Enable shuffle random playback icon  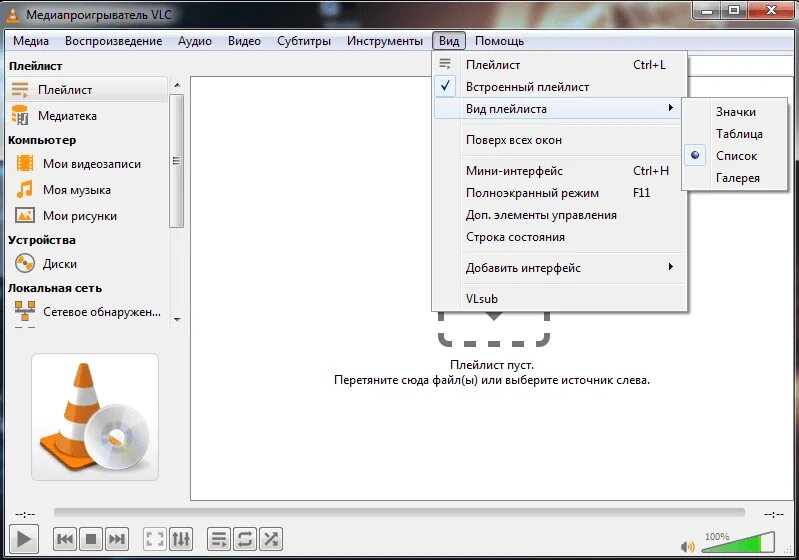point(271,539)
